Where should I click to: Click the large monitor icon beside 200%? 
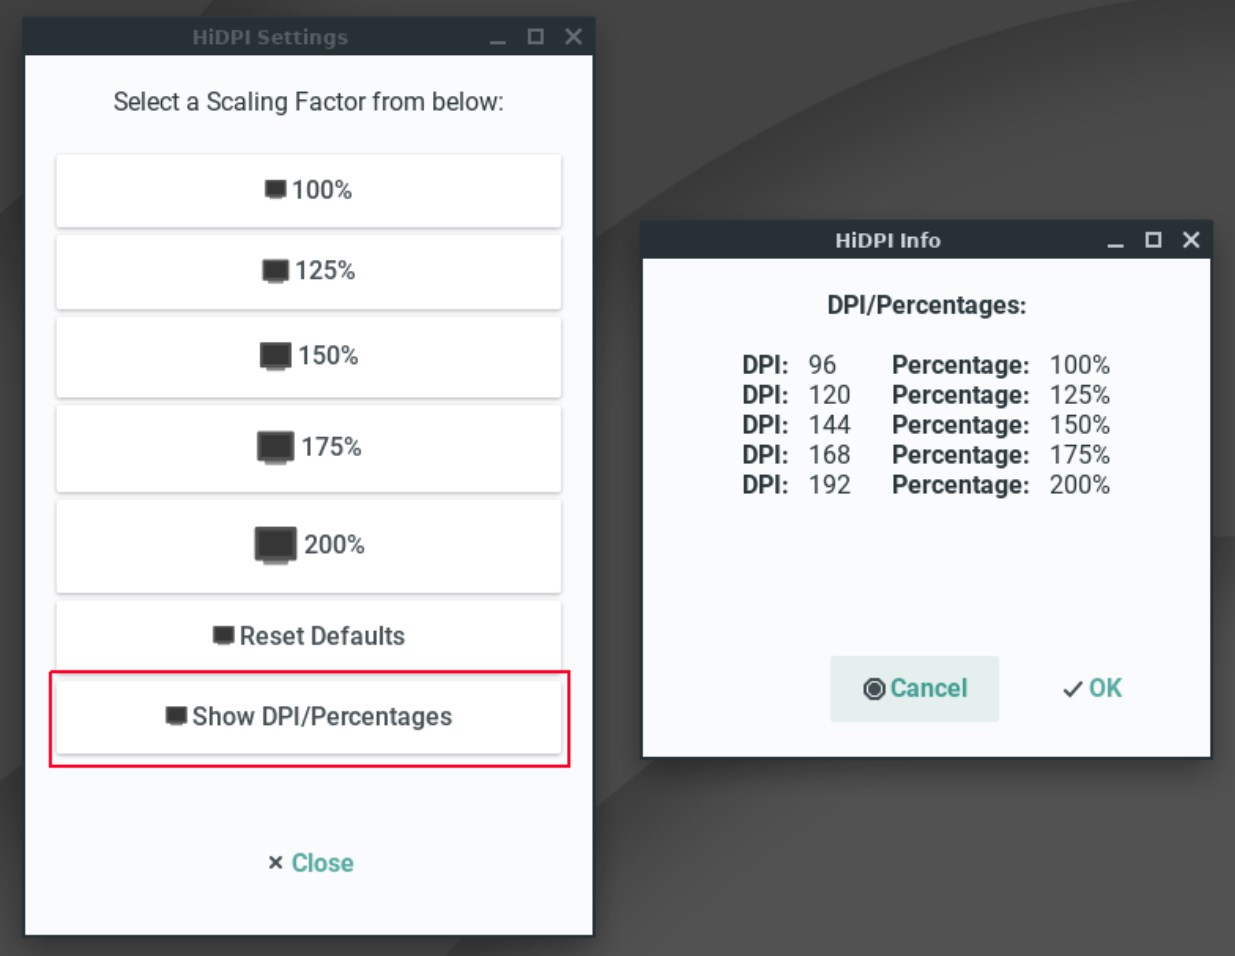(x=276, y=546)
